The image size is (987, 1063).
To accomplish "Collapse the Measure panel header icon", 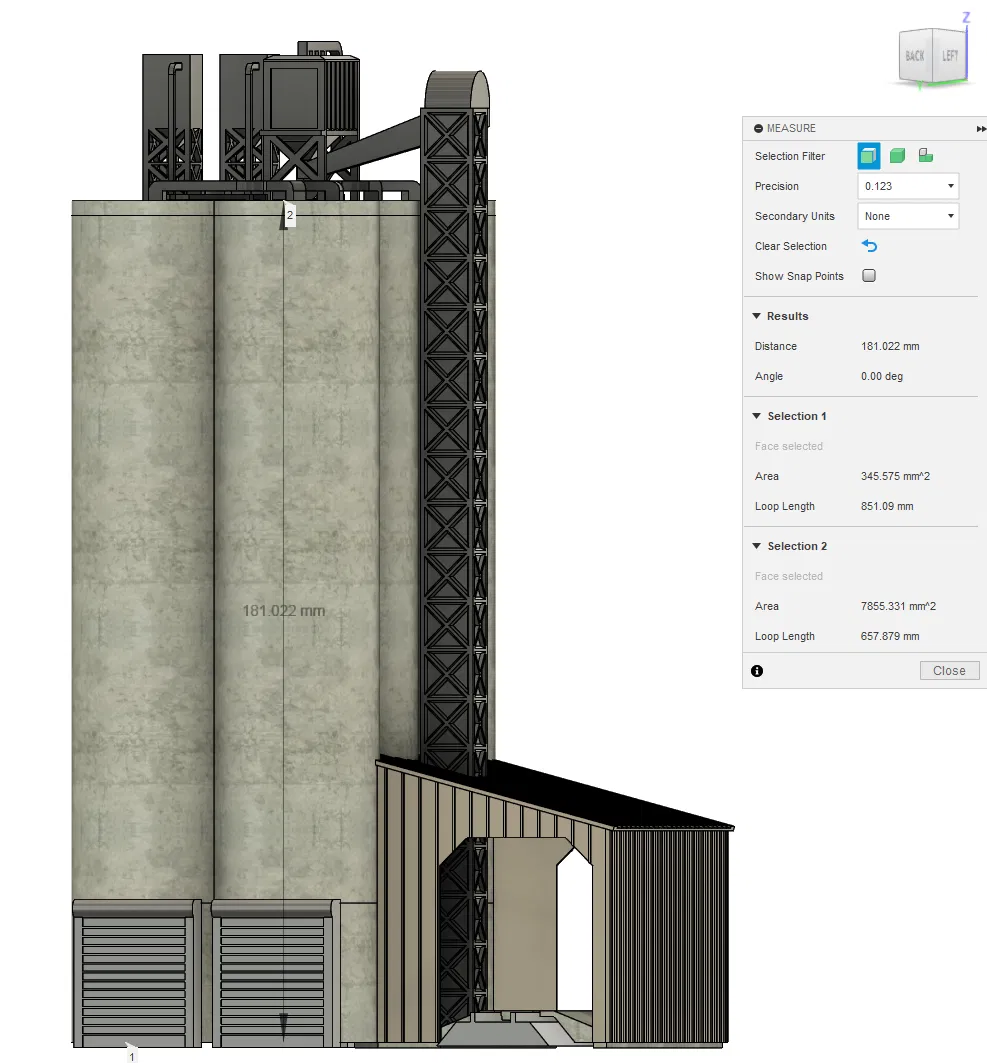I will (x=759, y=128).
